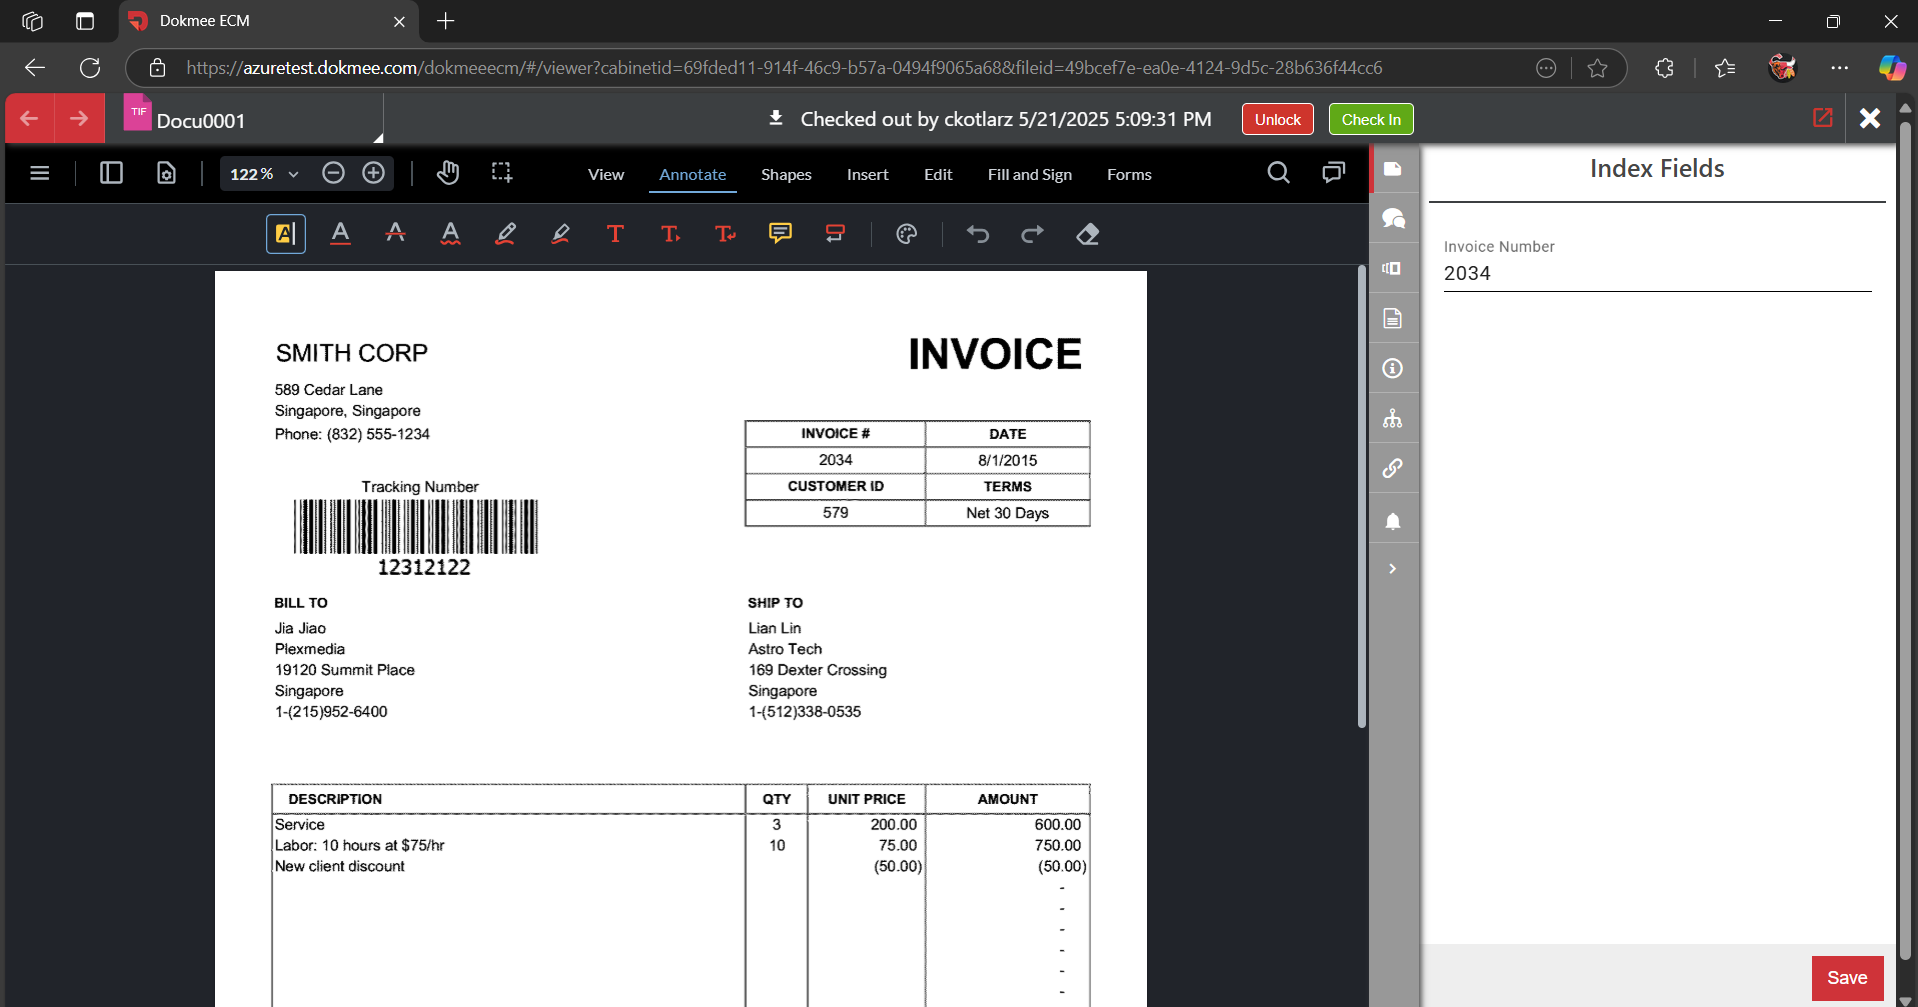Toggle the left thumbnail panel
The image size is (1918, 1007).
(111, 173)
